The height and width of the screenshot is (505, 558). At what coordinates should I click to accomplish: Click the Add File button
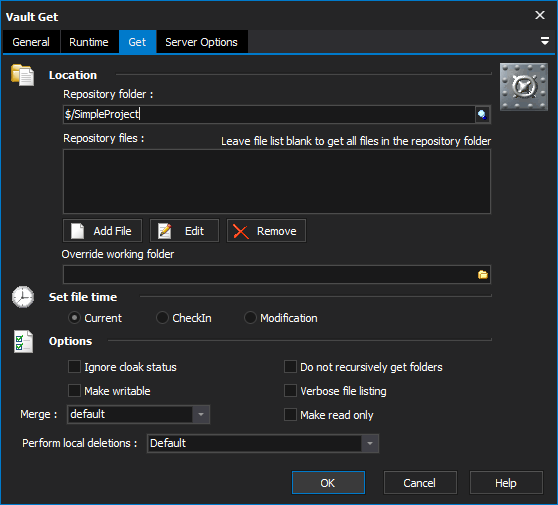pyautogui.click(x=102, y=231)
